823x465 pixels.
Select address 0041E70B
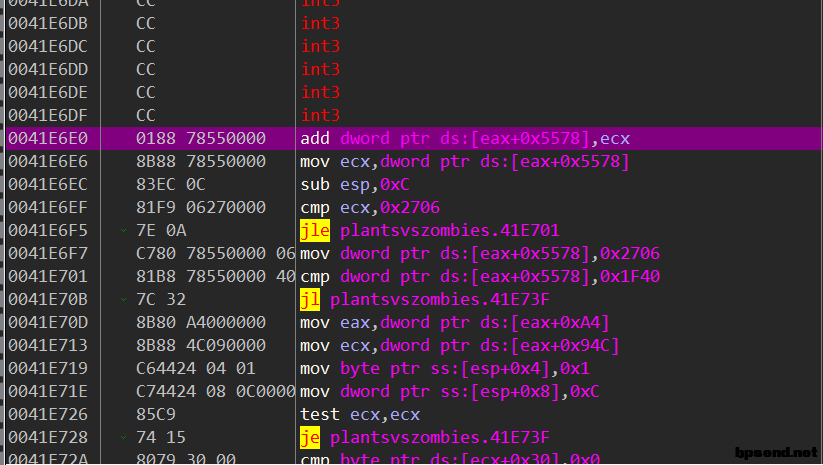click(48, 300)
